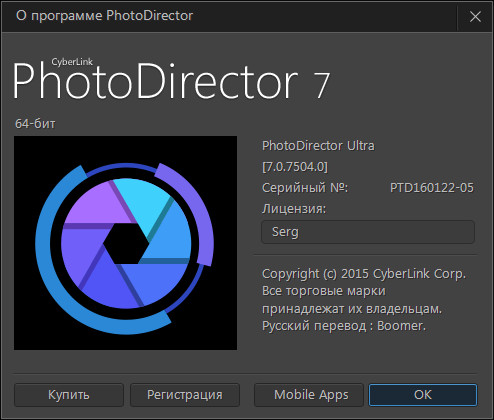Click the принадлежат их владельцам text line

(352, 309)
